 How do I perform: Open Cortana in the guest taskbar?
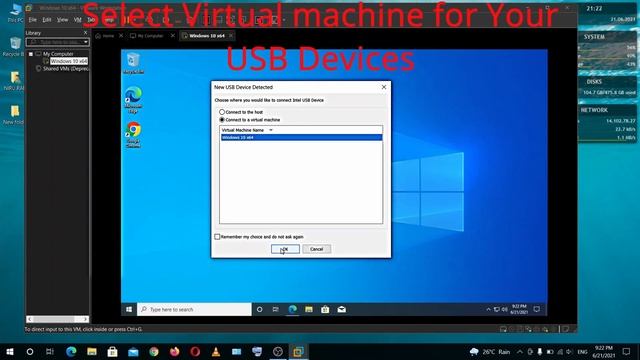[x=260, y=309]
